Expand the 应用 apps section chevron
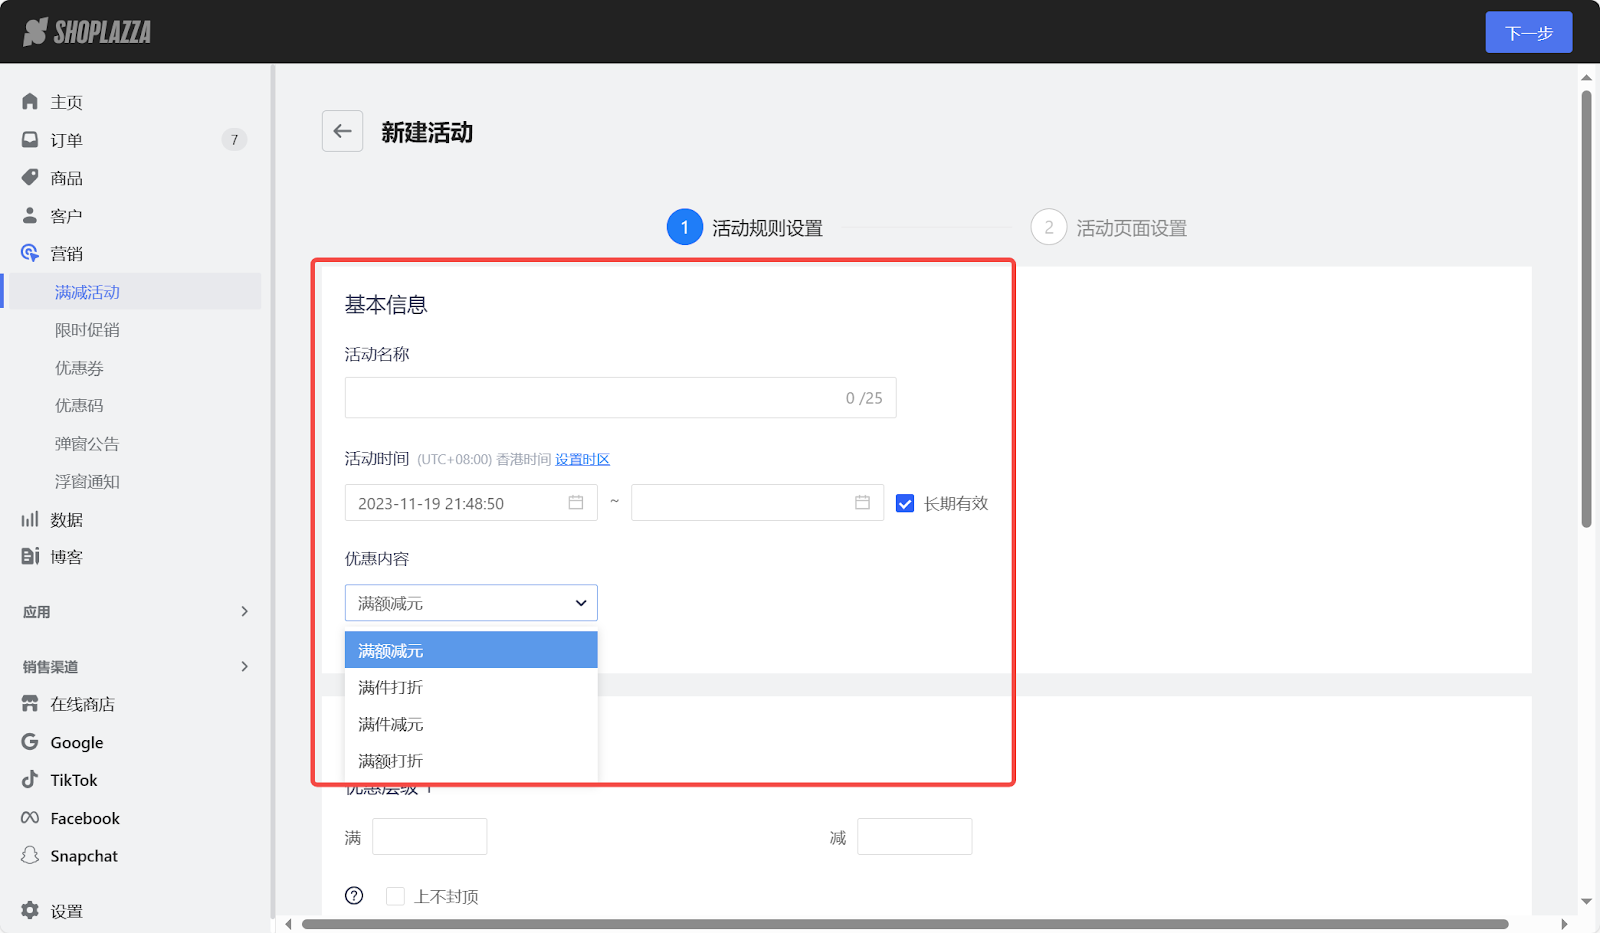This screenshot has height=933, width=1600. click(244, 611)
